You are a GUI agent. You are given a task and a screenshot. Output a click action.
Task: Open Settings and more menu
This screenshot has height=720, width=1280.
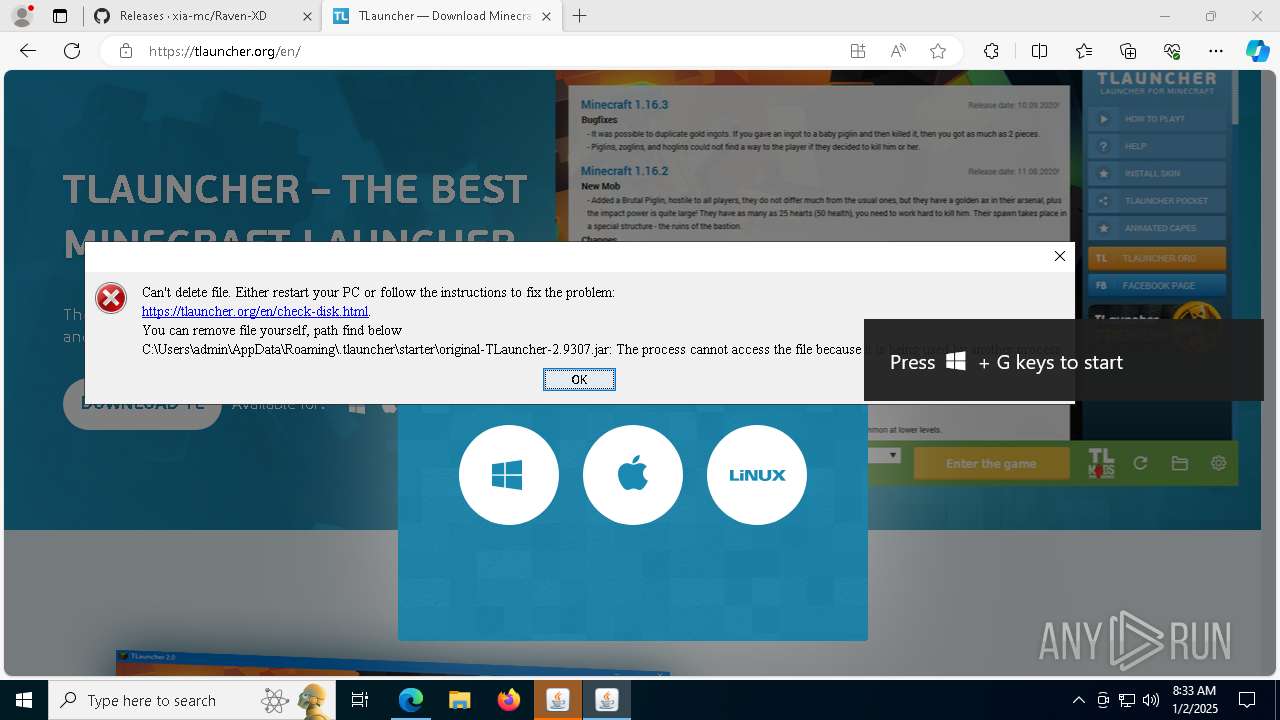click(1216, 51)
